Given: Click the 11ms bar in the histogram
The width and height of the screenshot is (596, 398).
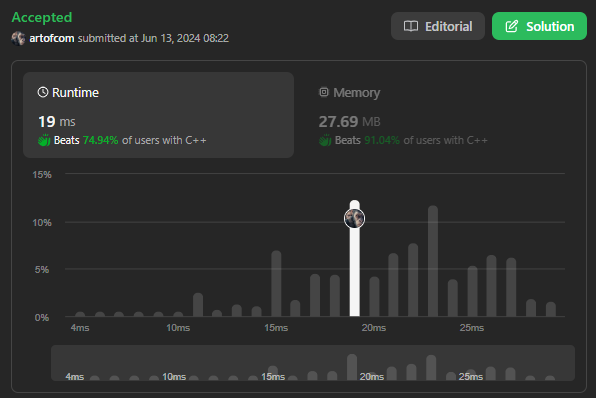Looking at the screenshot, I should click(198, 304).
